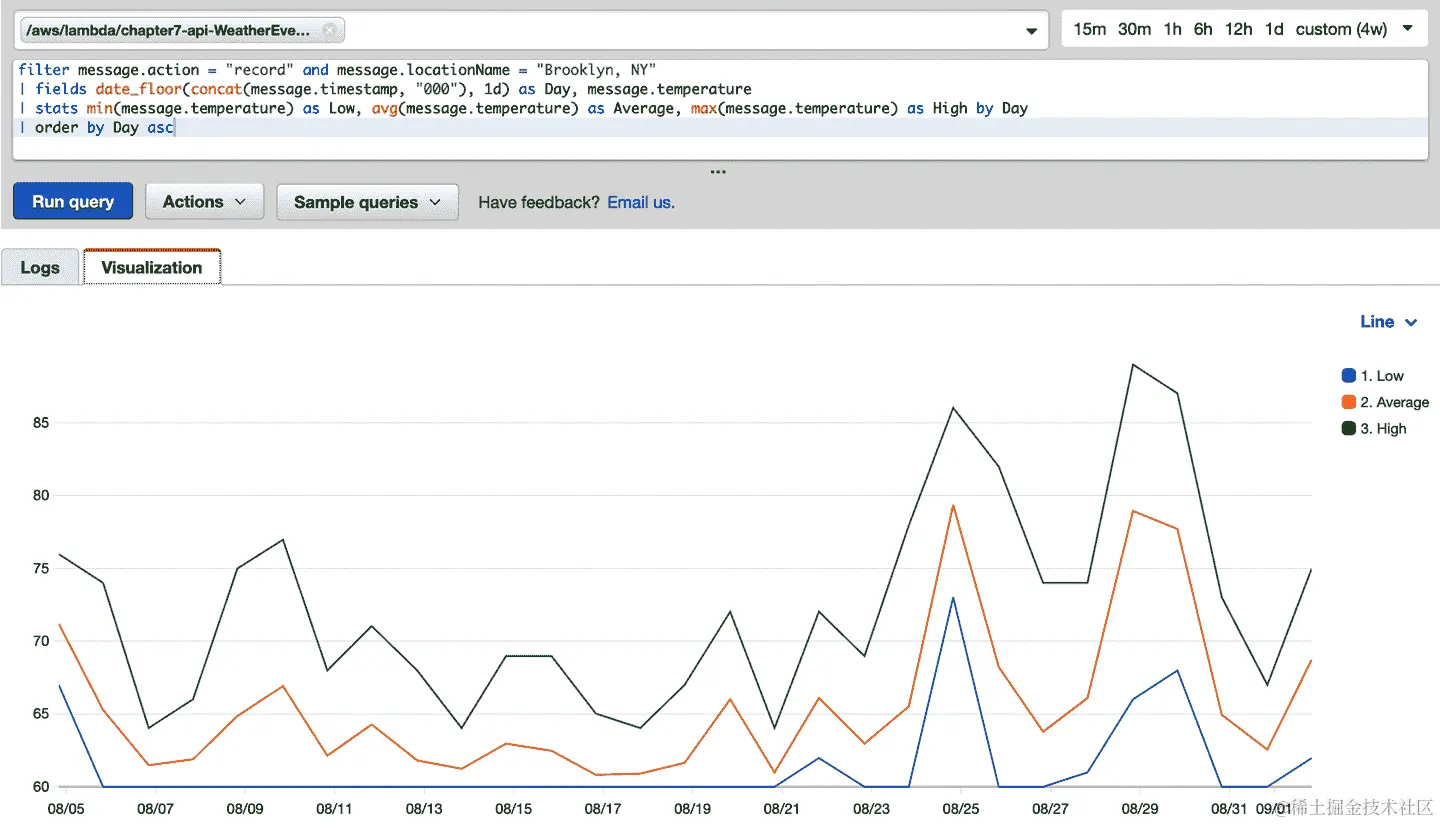Image resolution: width=1440 pixels, height=824 pixels.
Task: Click the '1. Low' legend label
Action: point(1382,376)
